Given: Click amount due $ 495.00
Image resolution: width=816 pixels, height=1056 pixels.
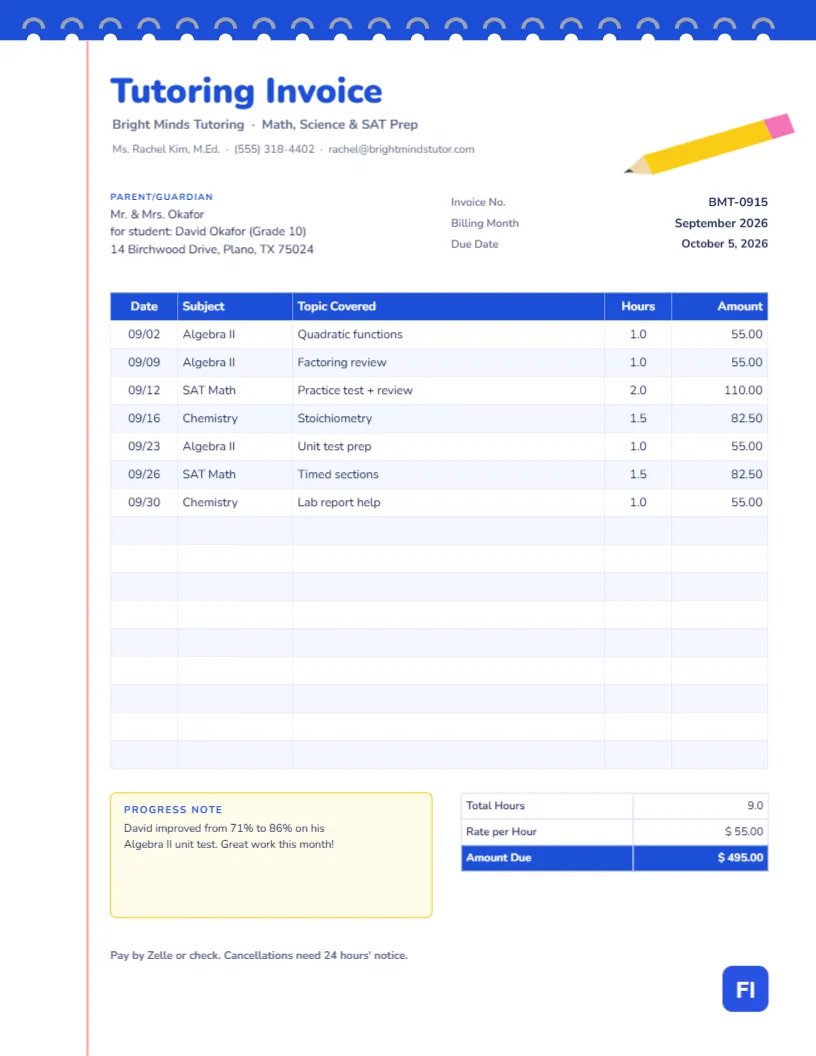Looking at the screenshot, I should pyautogui.click(x=740, y=858).
